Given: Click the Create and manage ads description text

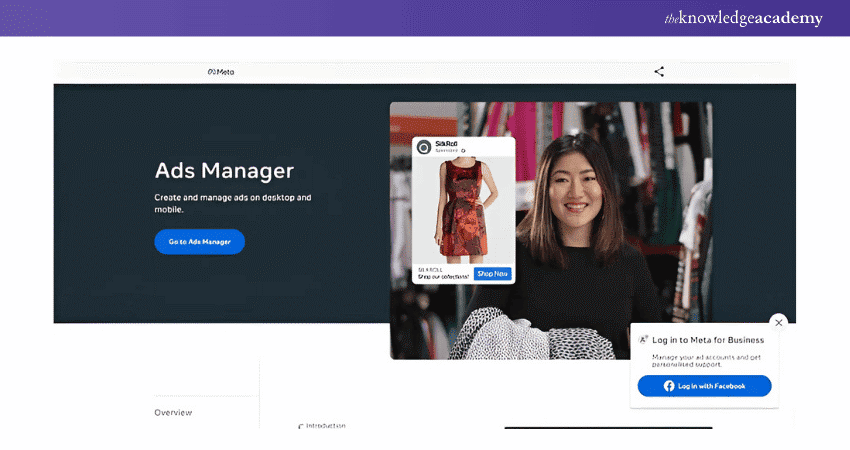Looking at the screenshot, I should point(232,204).
